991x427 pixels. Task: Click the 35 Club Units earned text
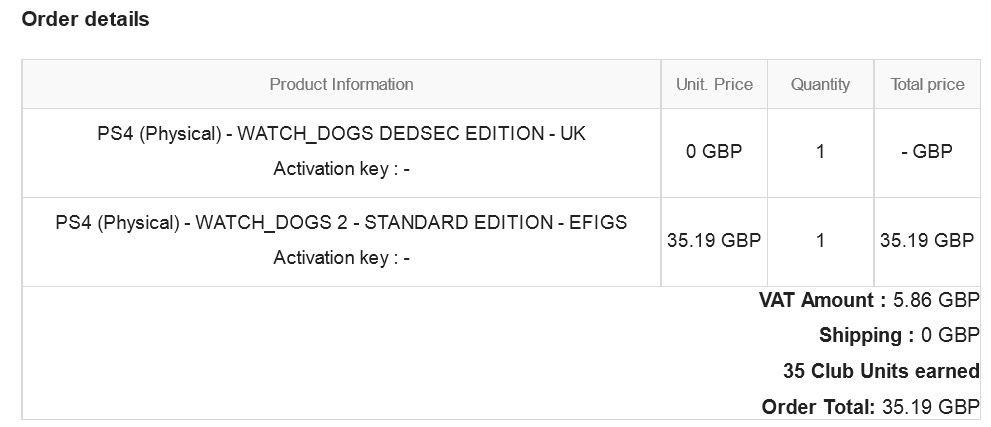coord(881,371)
